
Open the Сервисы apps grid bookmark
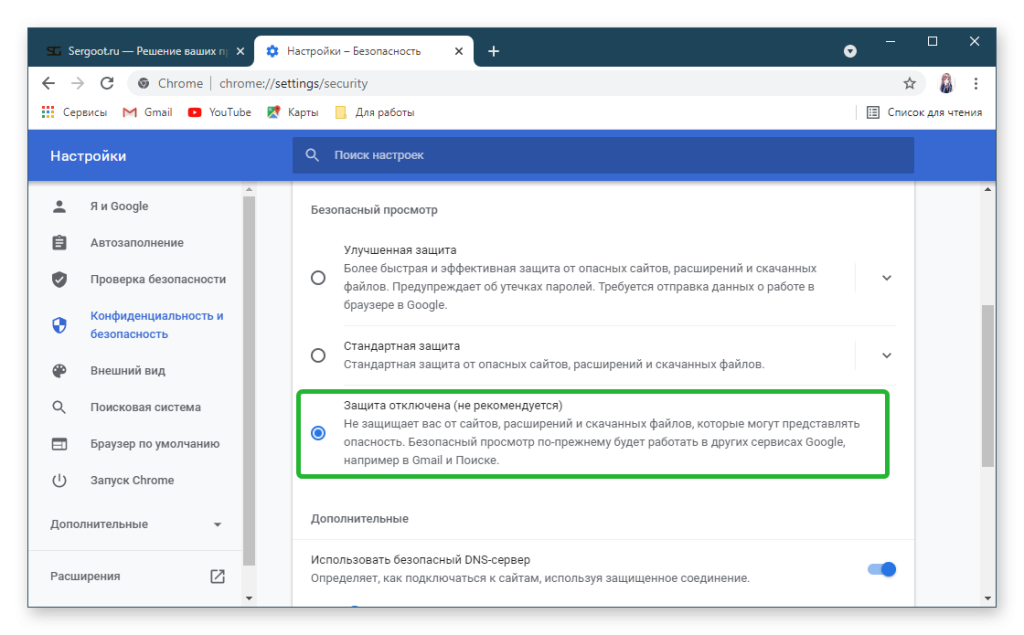pyautogui.click(x=74, y=112)
